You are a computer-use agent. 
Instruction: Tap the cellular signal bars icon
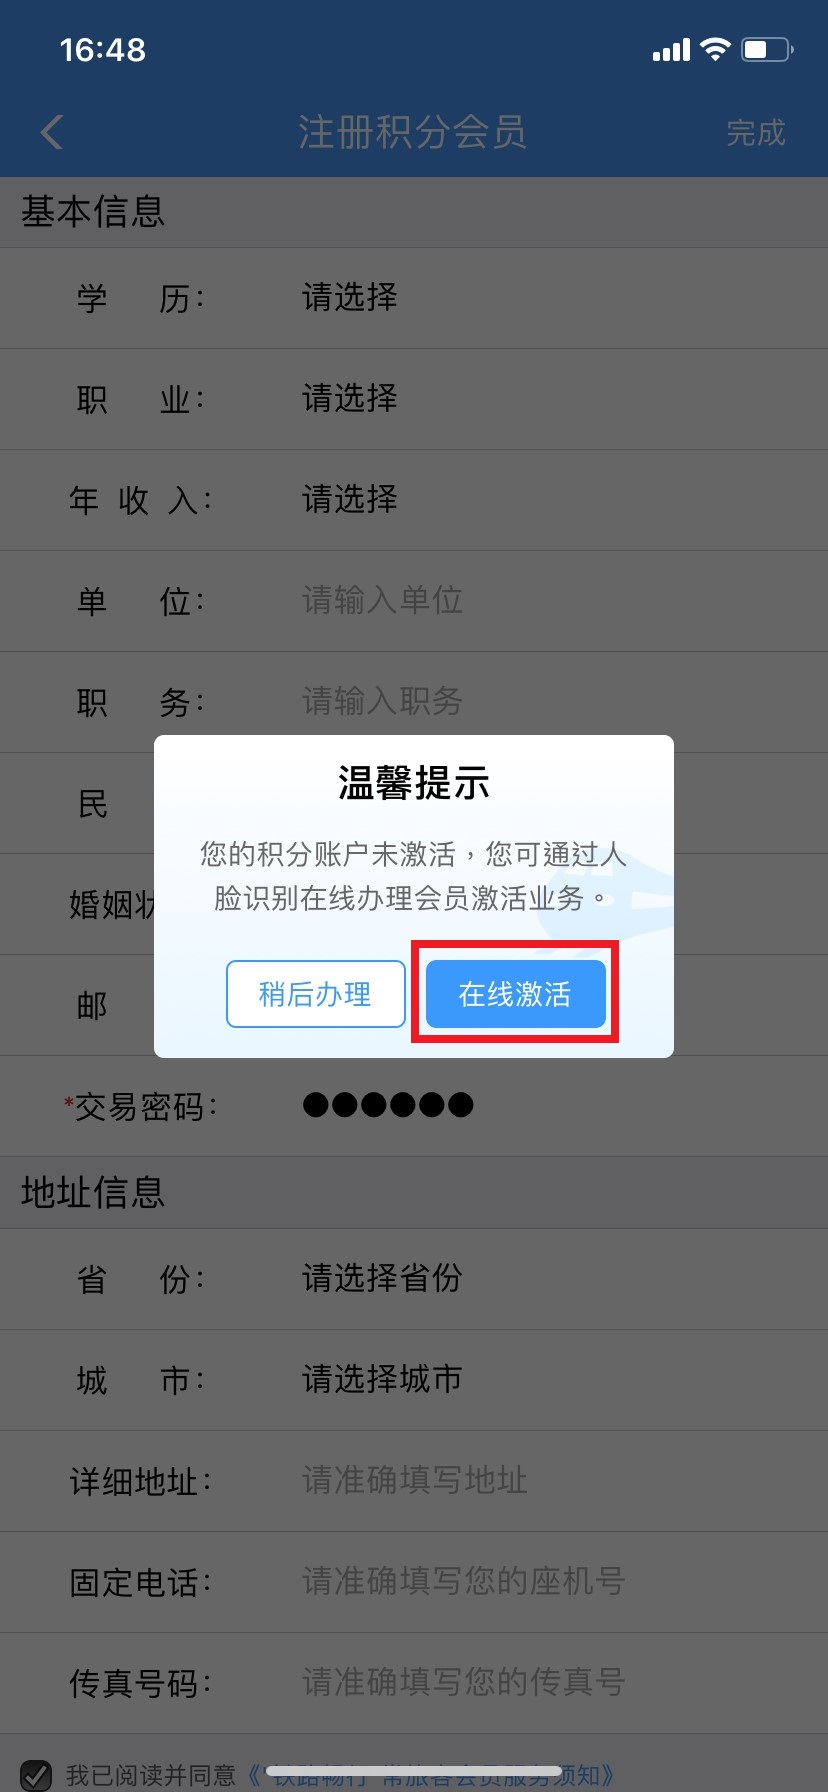click(671, 50)
